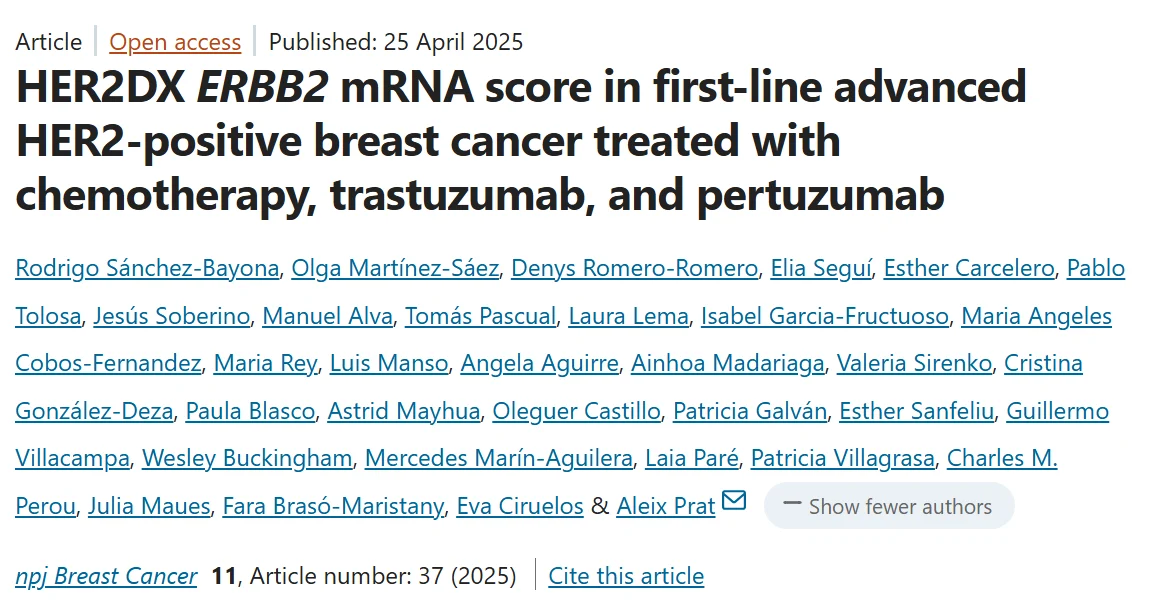
Task: Open Denys Romero-Romero author details
Action: 635,268
